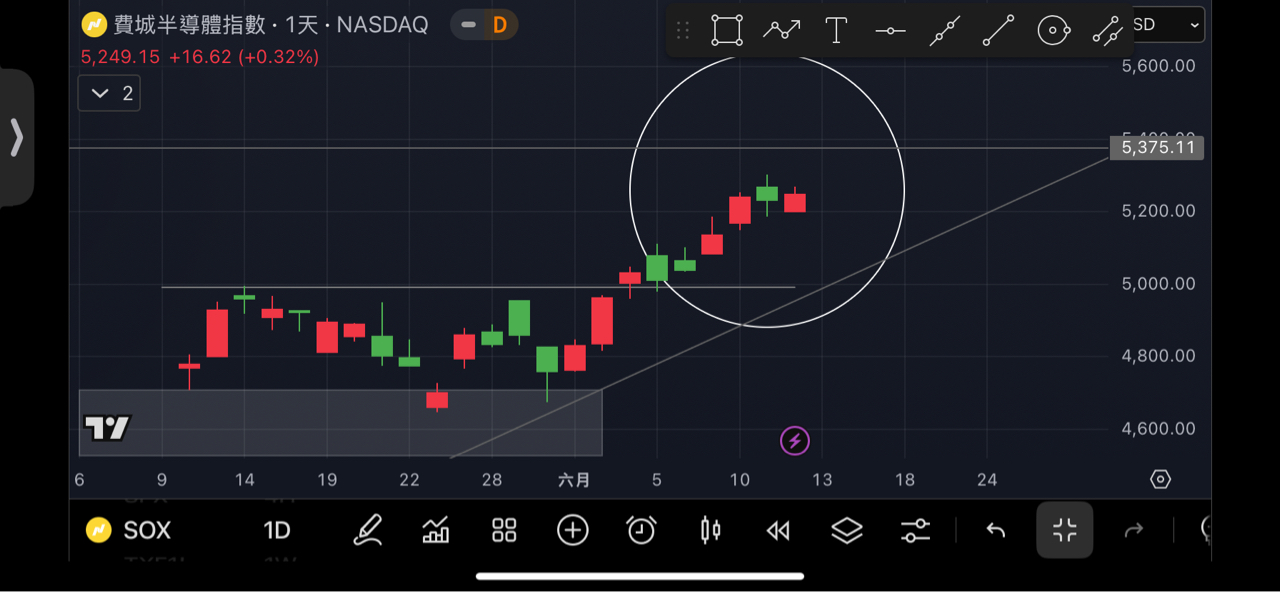The image size is (1280, 592).
Task: Open SOX symbol search
Action: [x=147, y=530]
